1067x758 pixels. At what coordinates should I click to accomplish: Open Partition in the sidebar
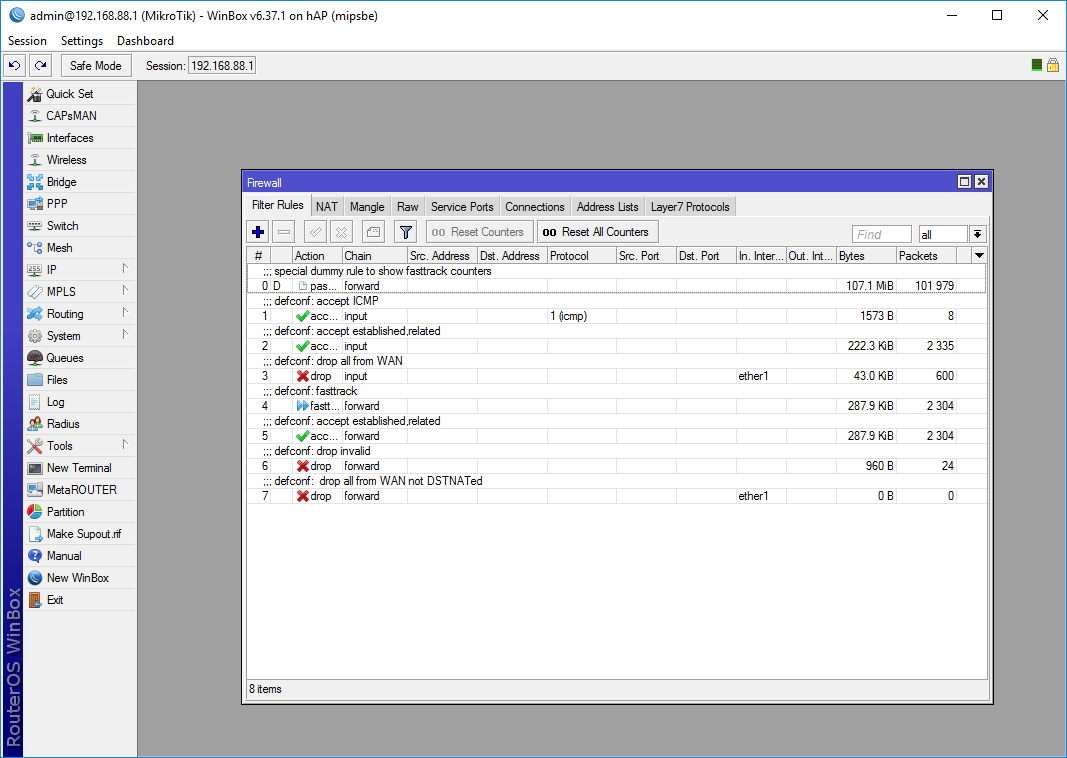[x=80, y=512]
